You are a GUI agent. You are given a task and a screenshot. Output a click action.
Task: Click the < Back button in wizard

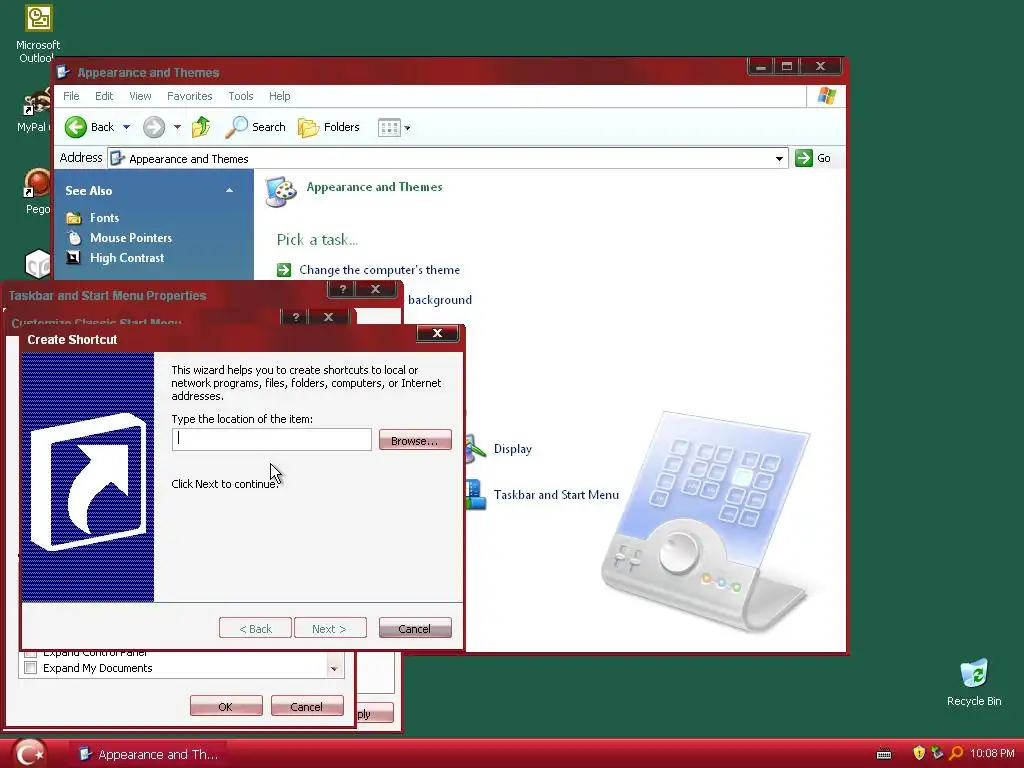point(255,628)
